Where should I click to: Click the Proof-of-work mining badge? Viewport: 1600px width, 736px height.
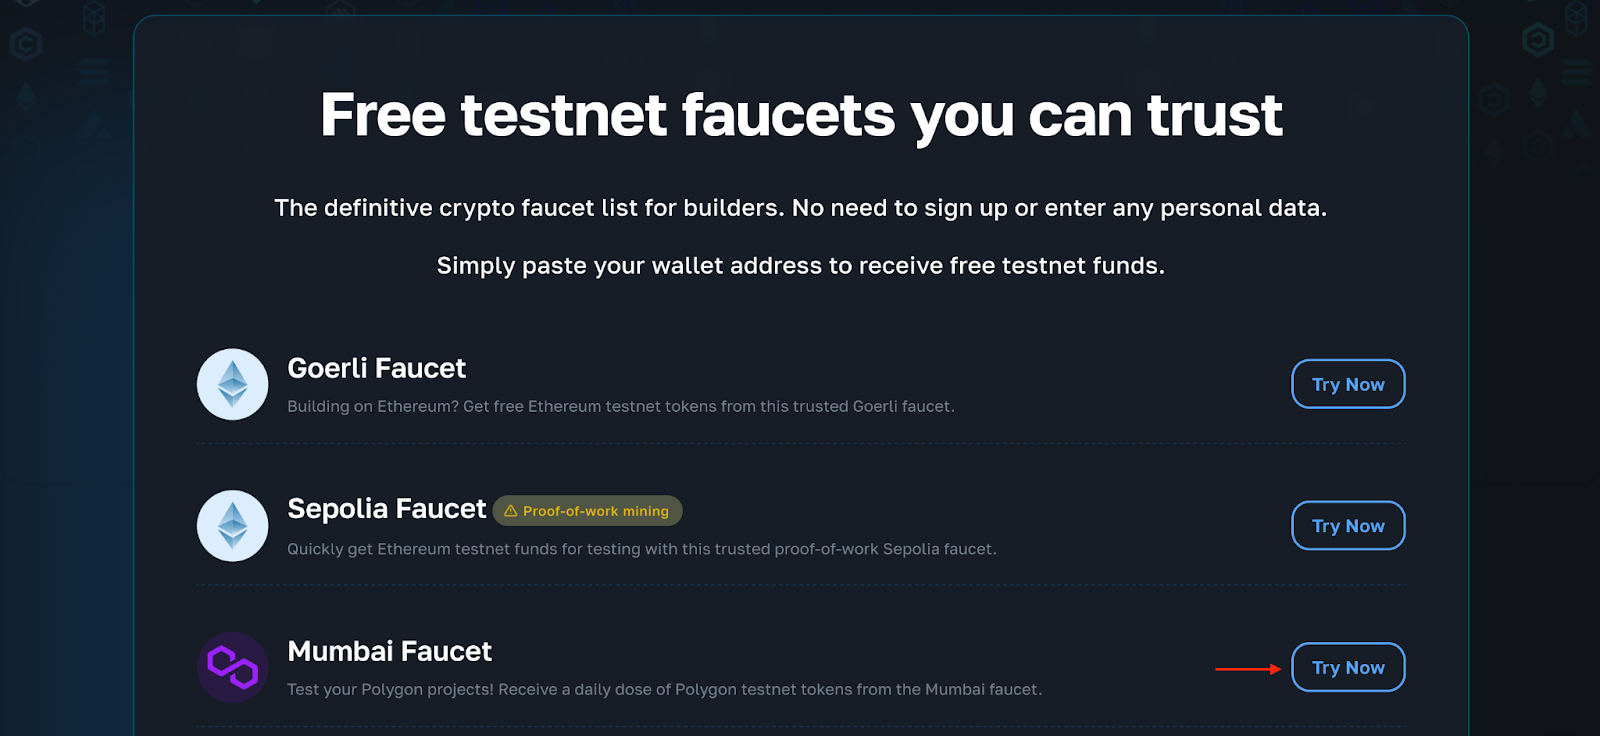[588, 511]
